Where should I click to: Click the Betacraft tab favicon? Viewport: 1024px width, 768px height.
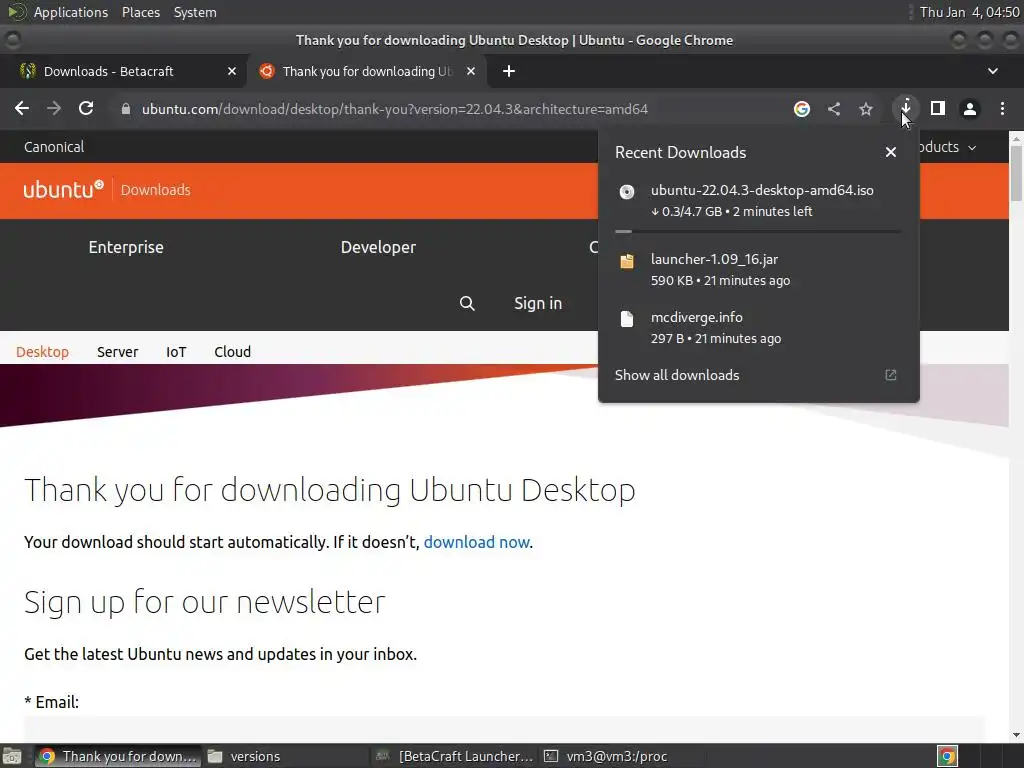27,71
